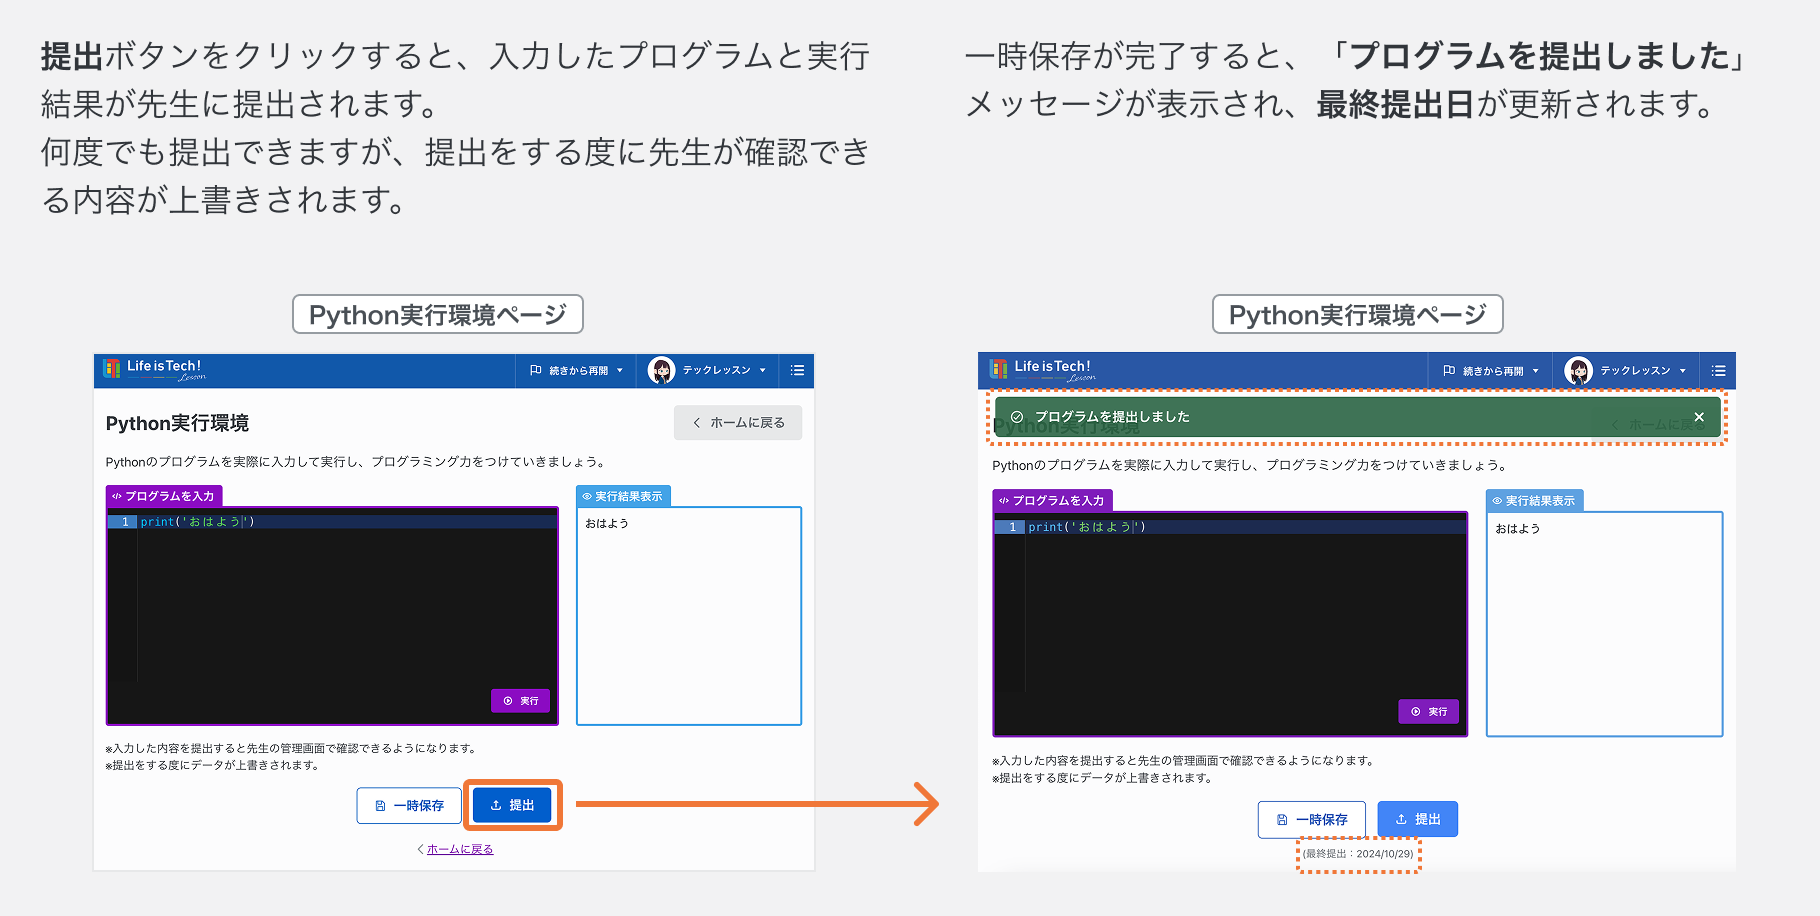This screenshot has height=916, width=1820.
Task: Click 一時保存 button in right screenshot
Action: [1311, 820]
